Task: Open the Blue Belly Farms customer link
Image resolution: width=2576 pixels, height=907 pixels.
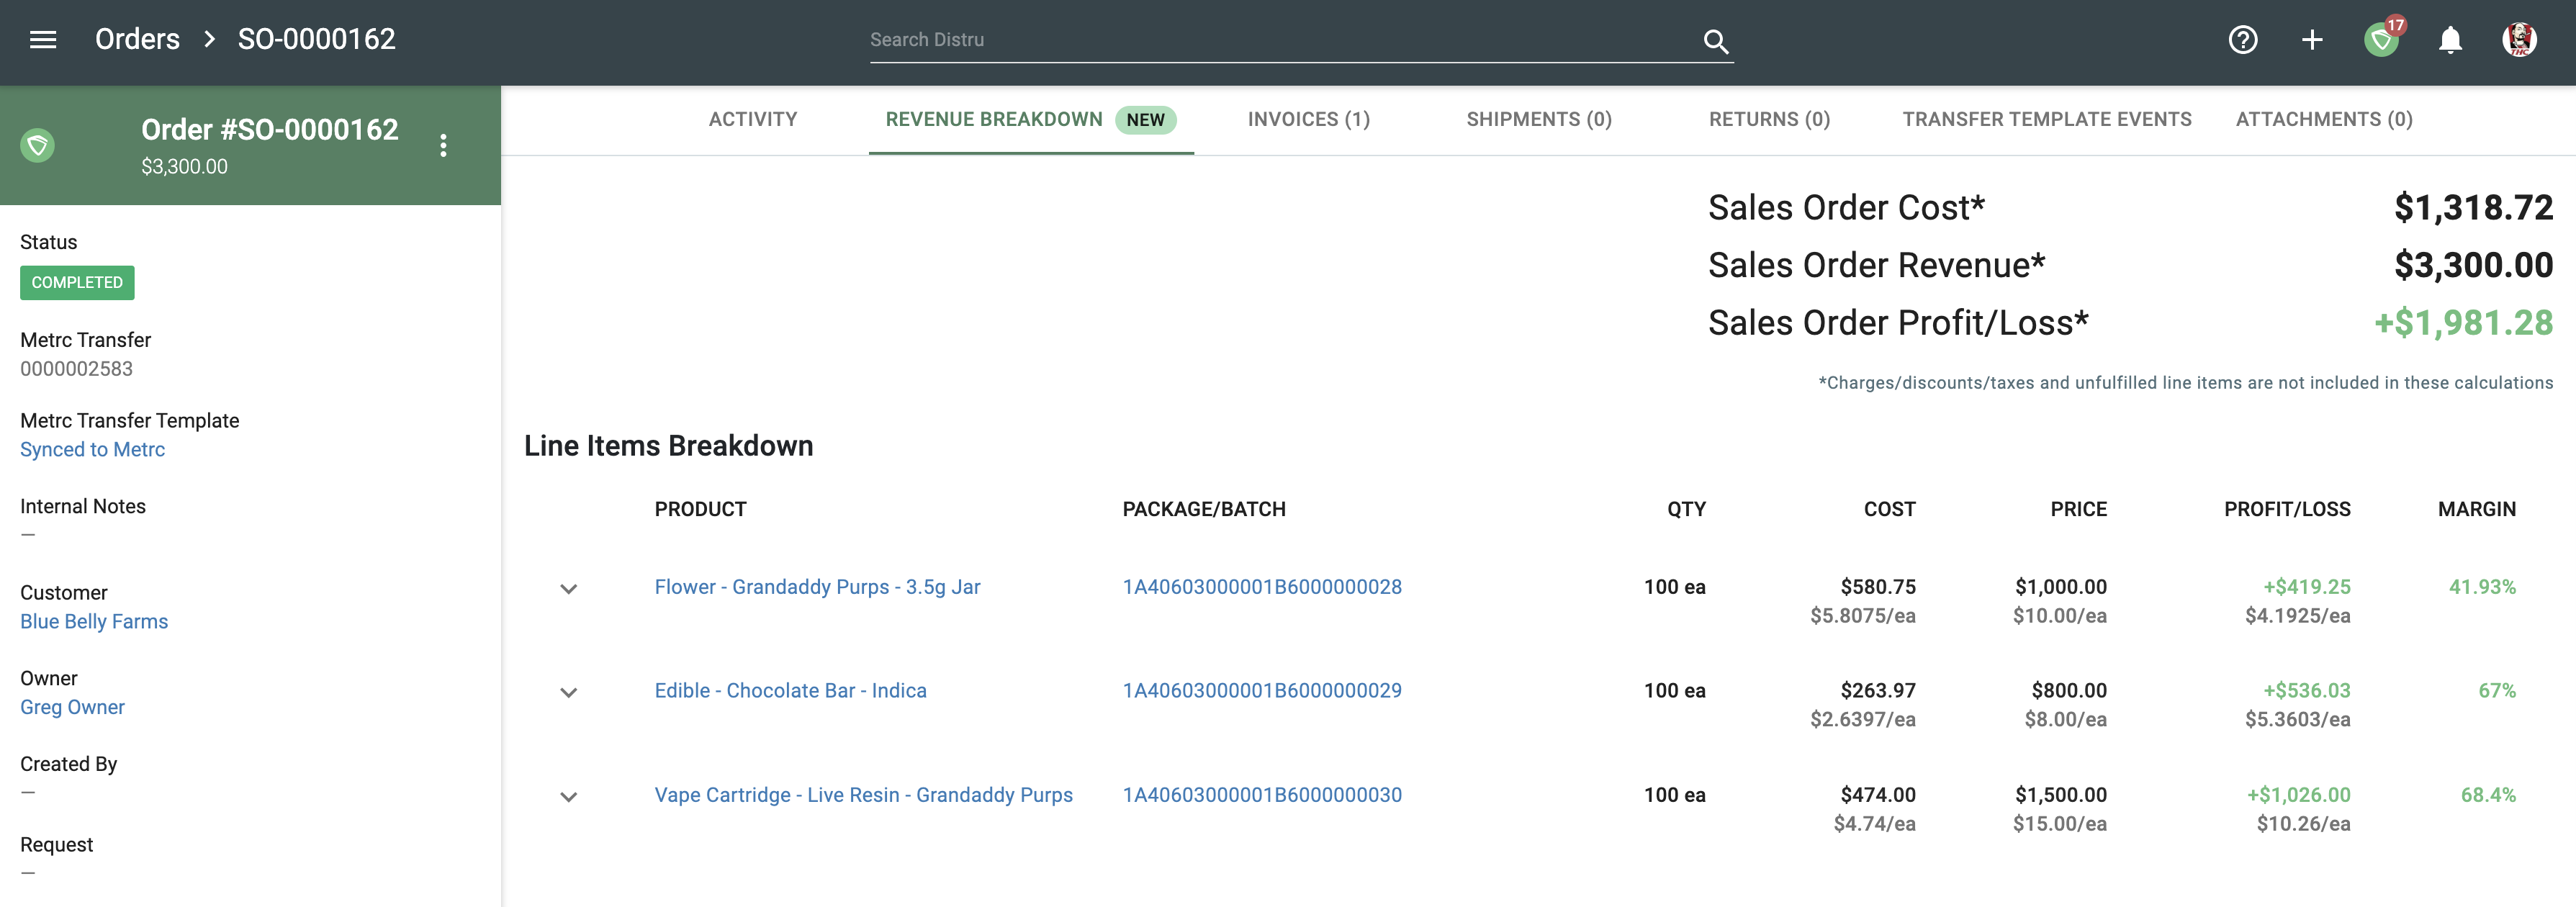Action: coord(93,621)
